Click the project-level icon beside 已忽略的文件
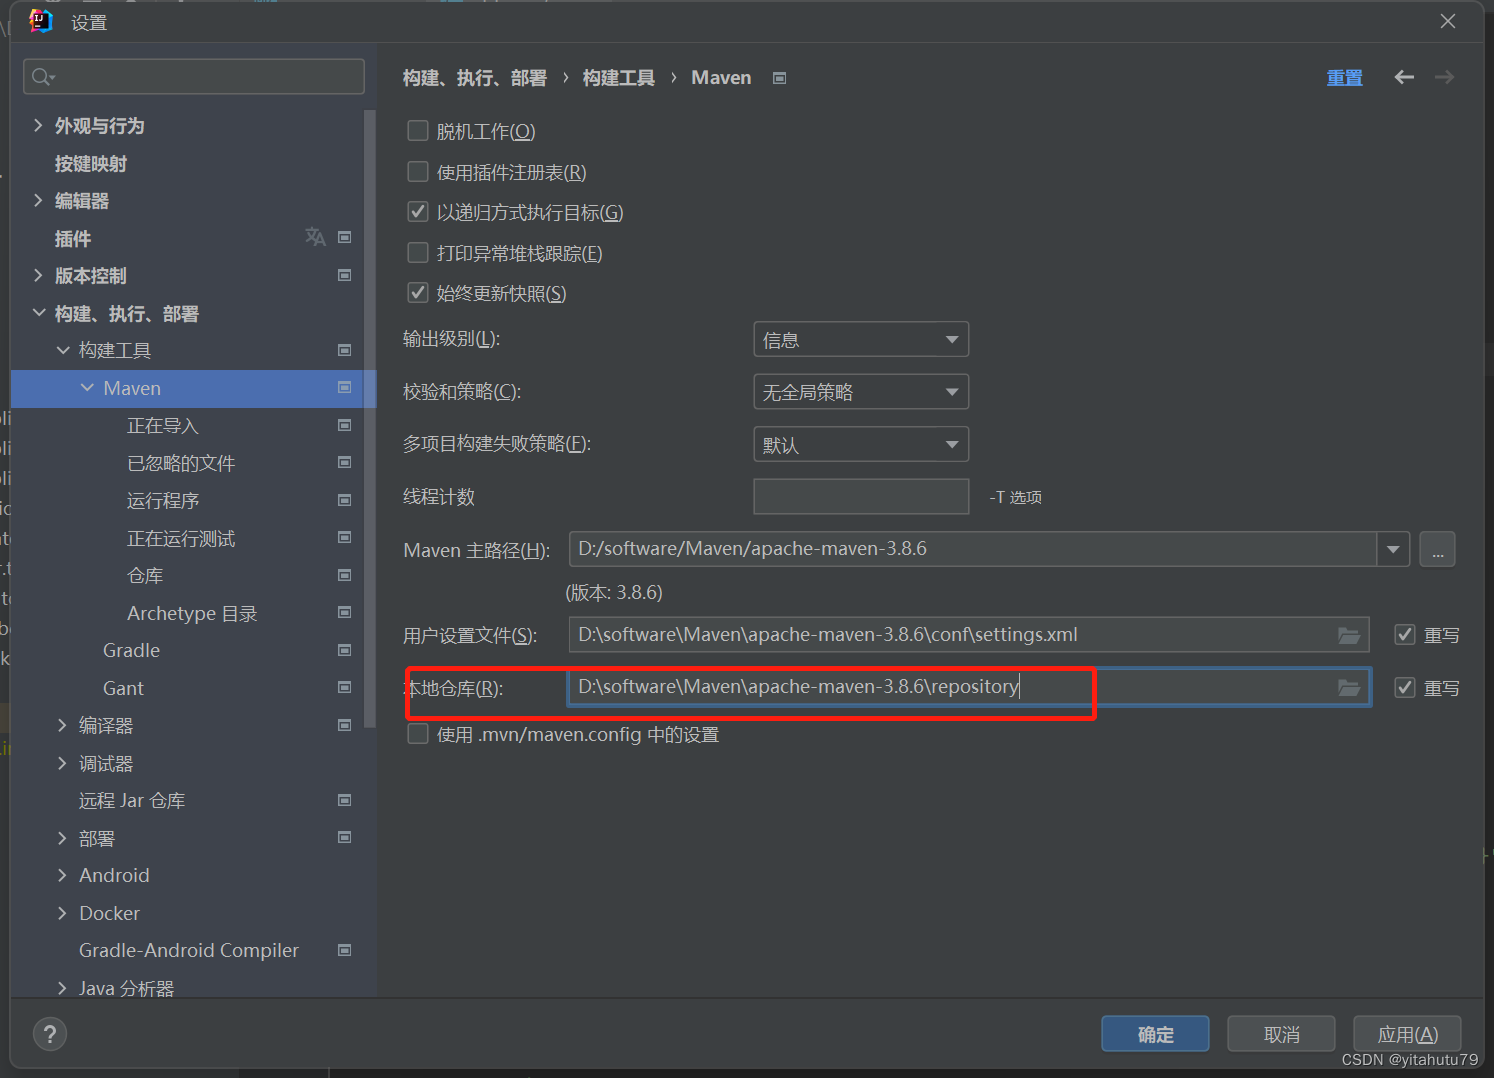 click(x=345, y=462)
